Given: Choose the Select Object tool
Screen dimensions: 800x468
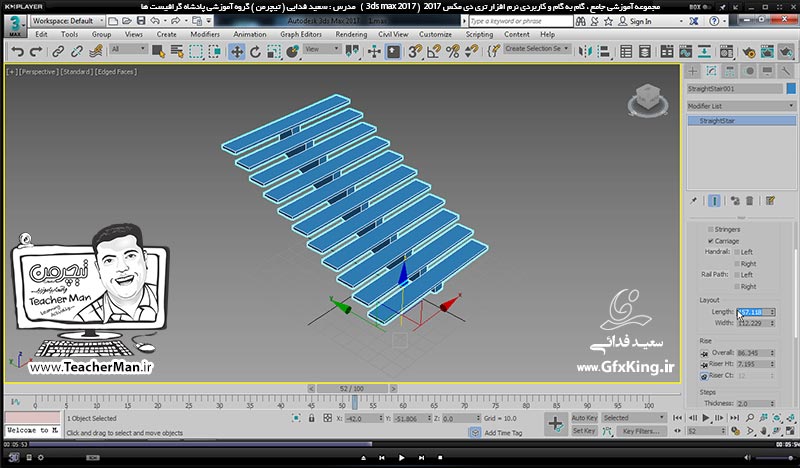Looking at the screenshot, I should (158, 52).
